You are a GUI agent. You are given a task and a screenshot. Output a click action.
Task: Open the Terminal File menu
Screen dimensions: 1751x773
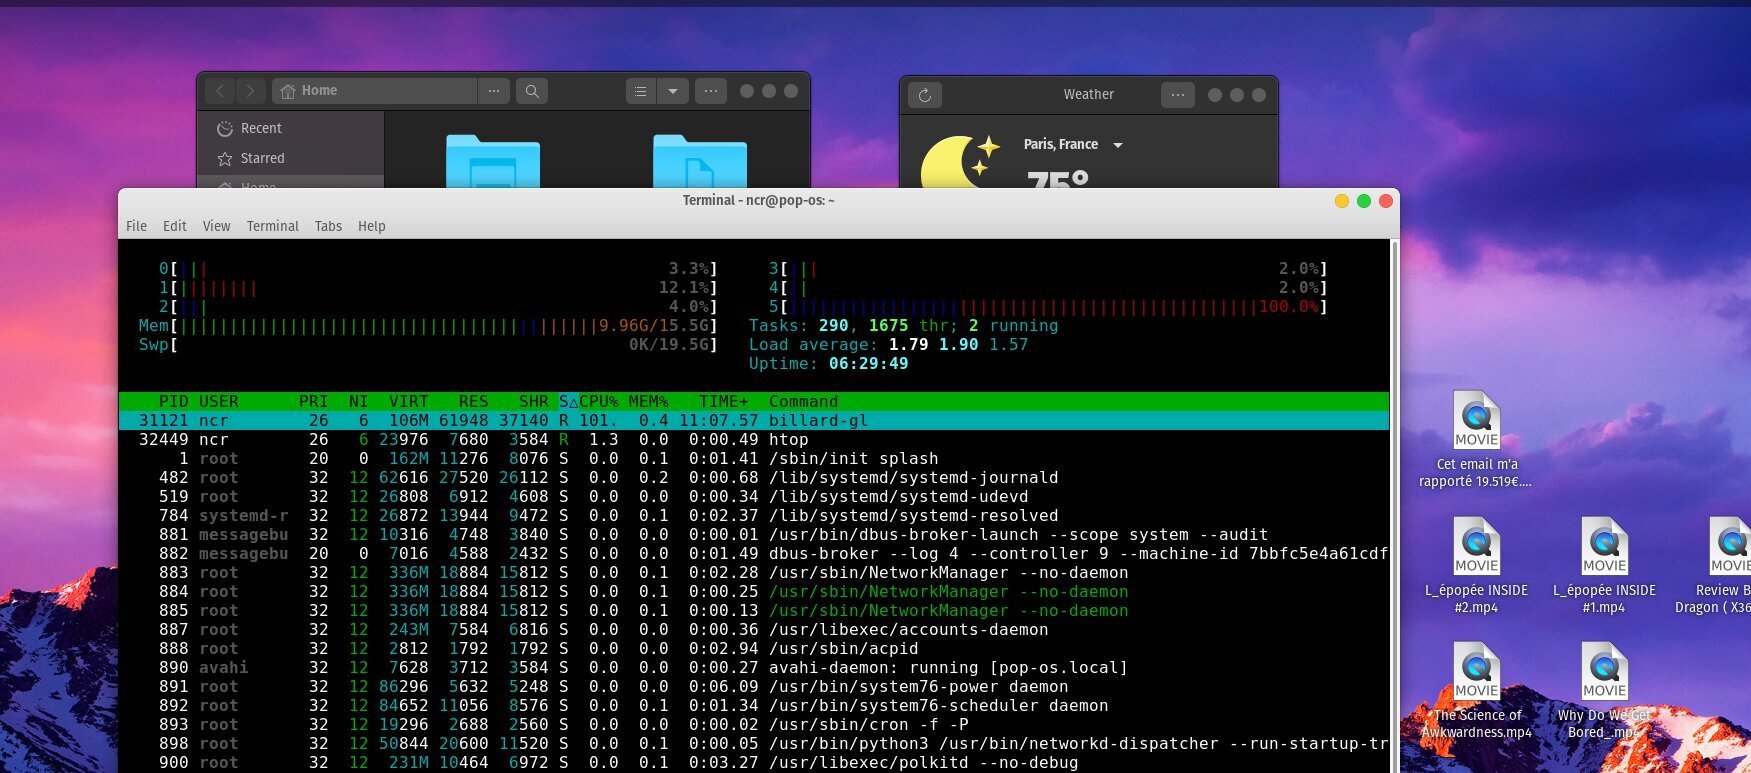tap(136, 226)
